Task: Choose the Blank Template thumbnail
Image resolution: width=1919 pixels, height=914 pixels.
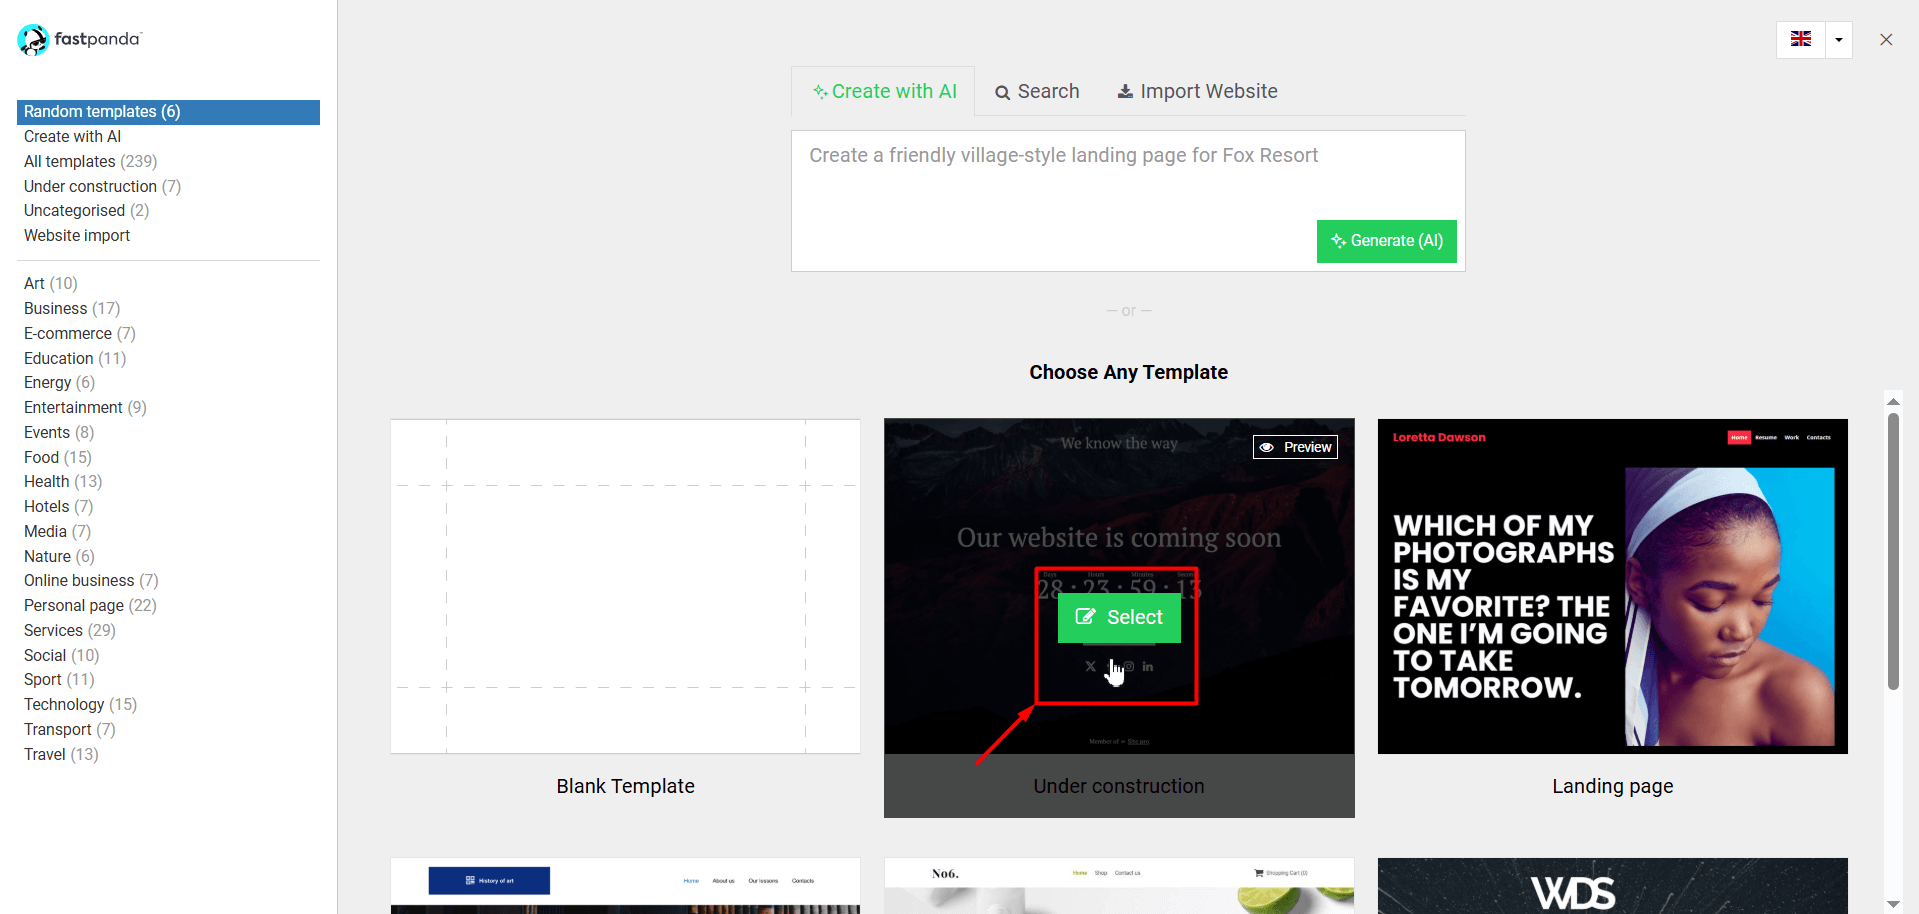Action: [625, 586]
